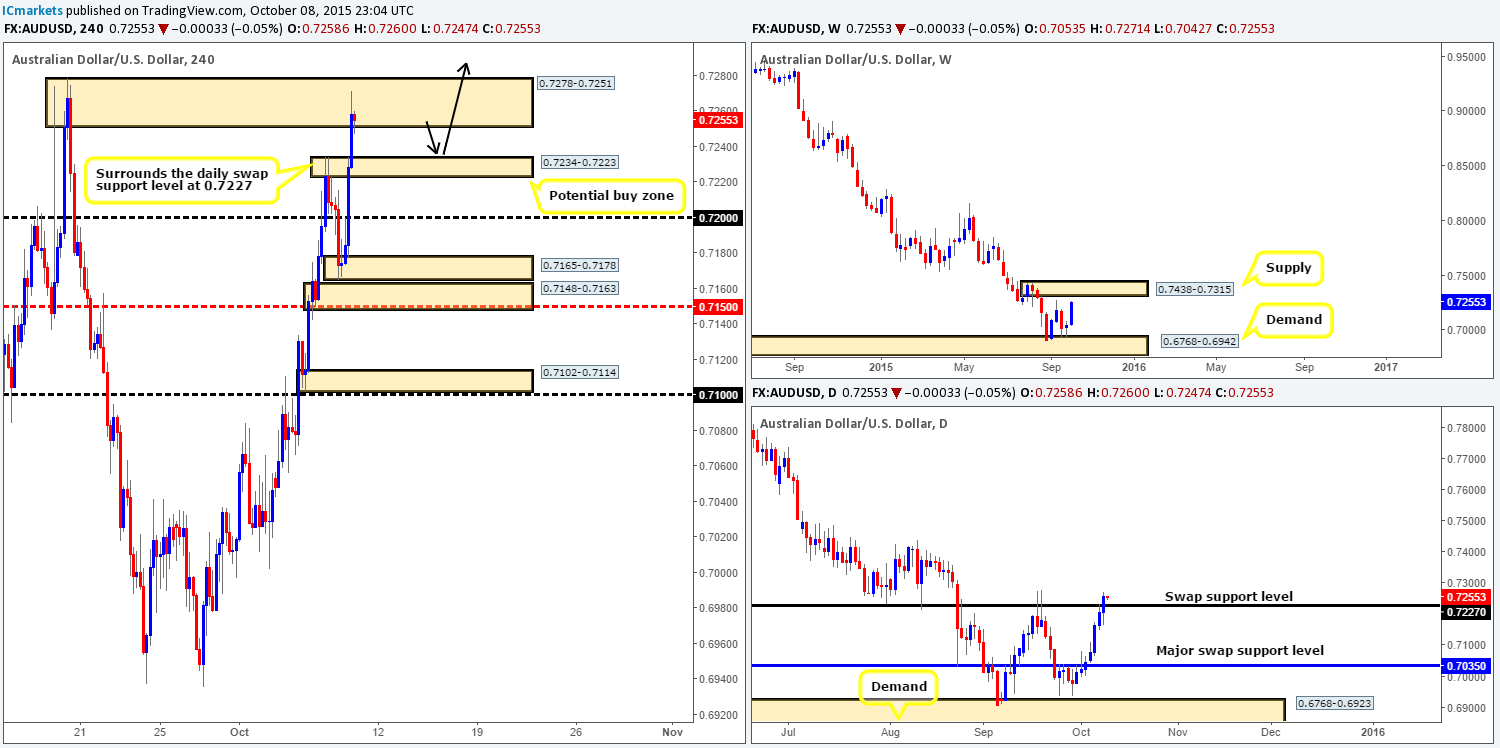The width and height of the screenshot is (1500, 748).
Task: Click the black 0.71000 price axis tag
Action: (x=716, y=395)
